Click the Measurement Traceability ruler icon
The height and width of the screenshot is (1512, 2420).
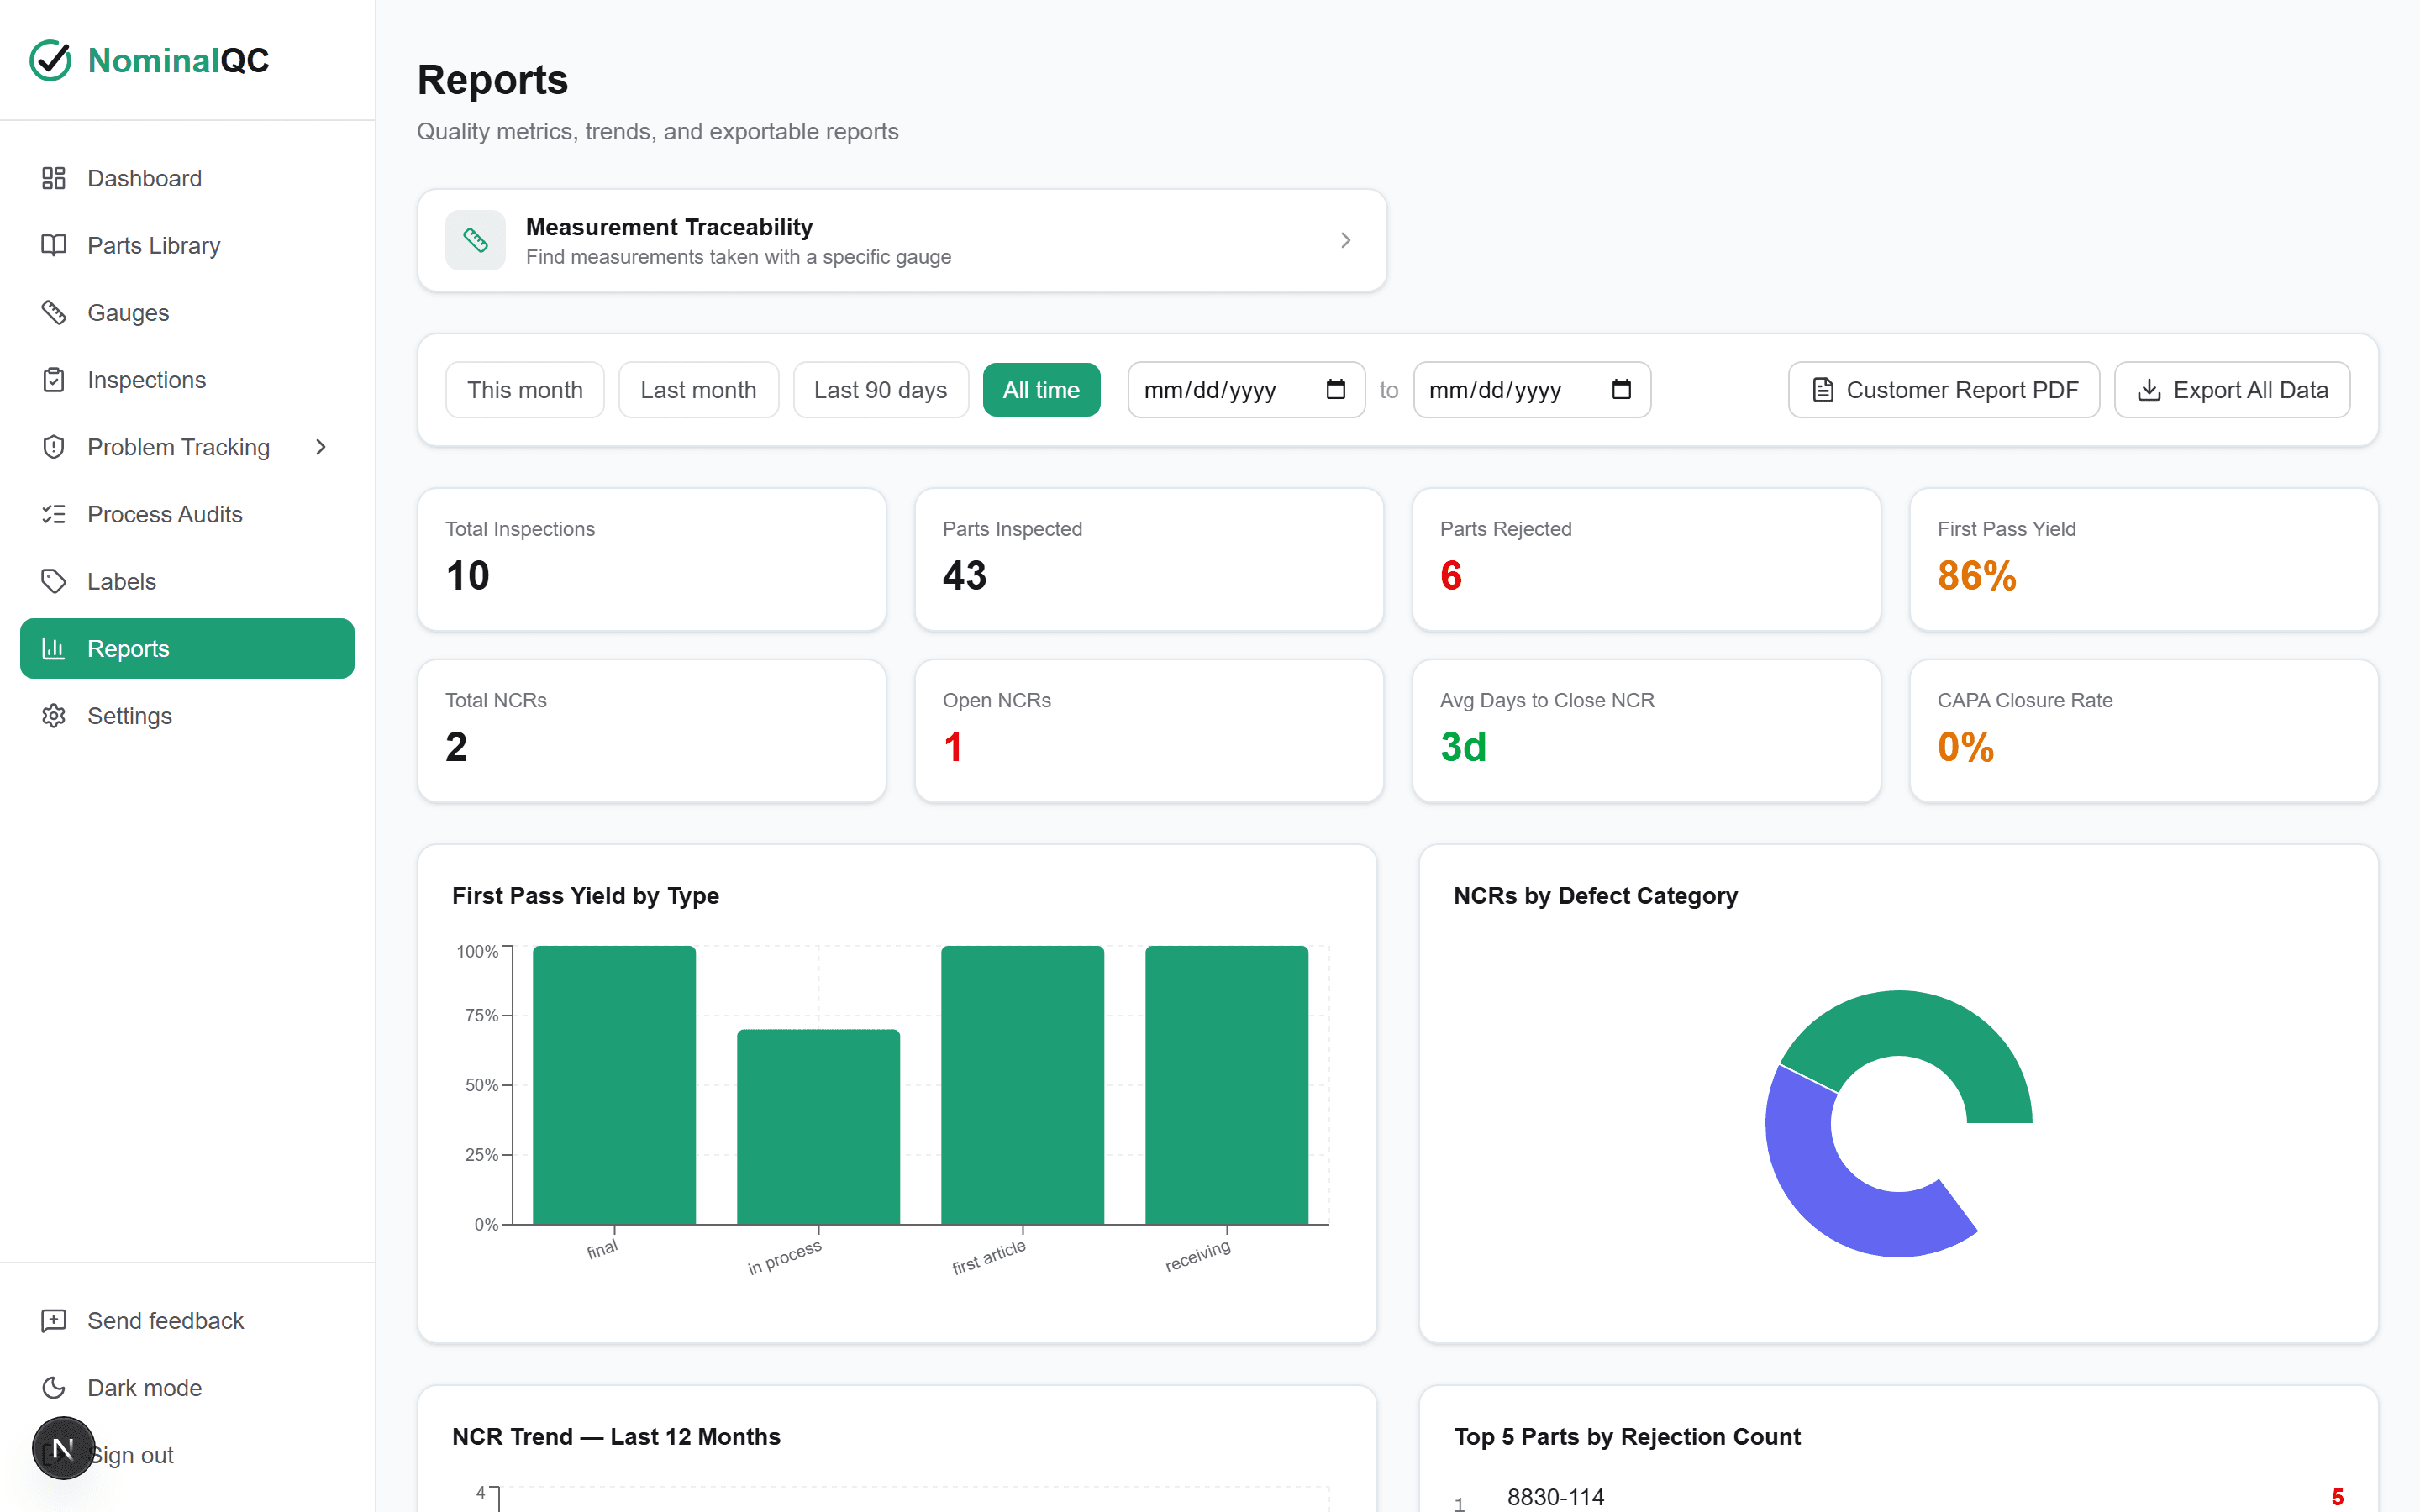coord(475,240)
